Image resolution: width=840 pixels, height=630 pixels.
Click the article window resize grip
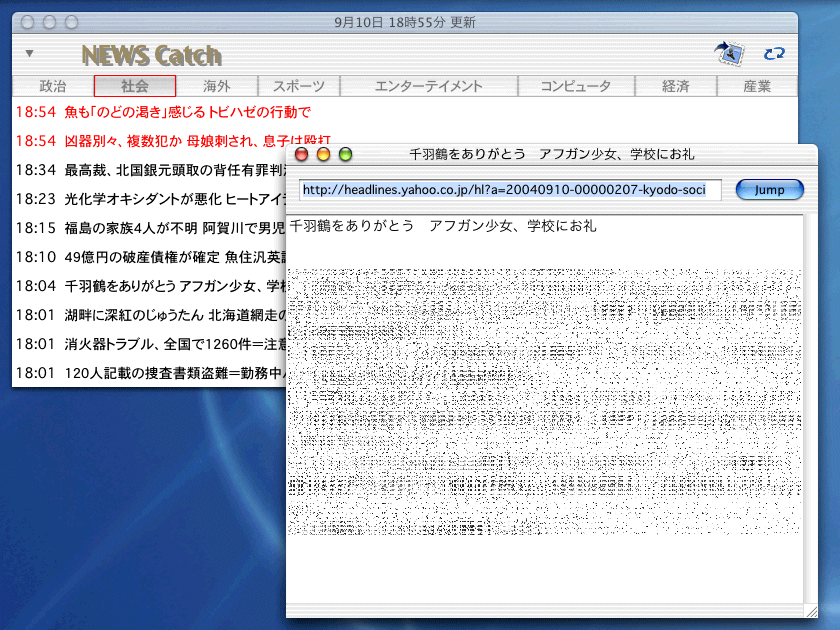[810, 610]
